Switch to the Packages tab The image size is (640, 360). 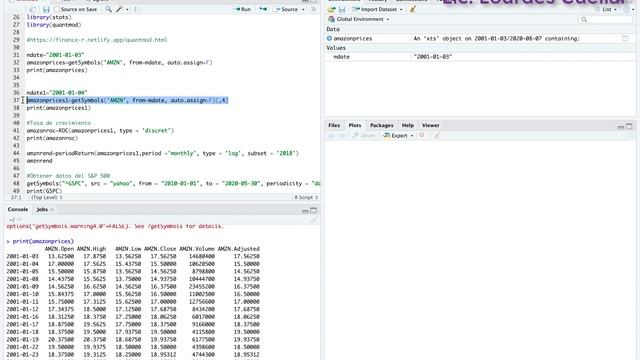(x=381, y=125)
